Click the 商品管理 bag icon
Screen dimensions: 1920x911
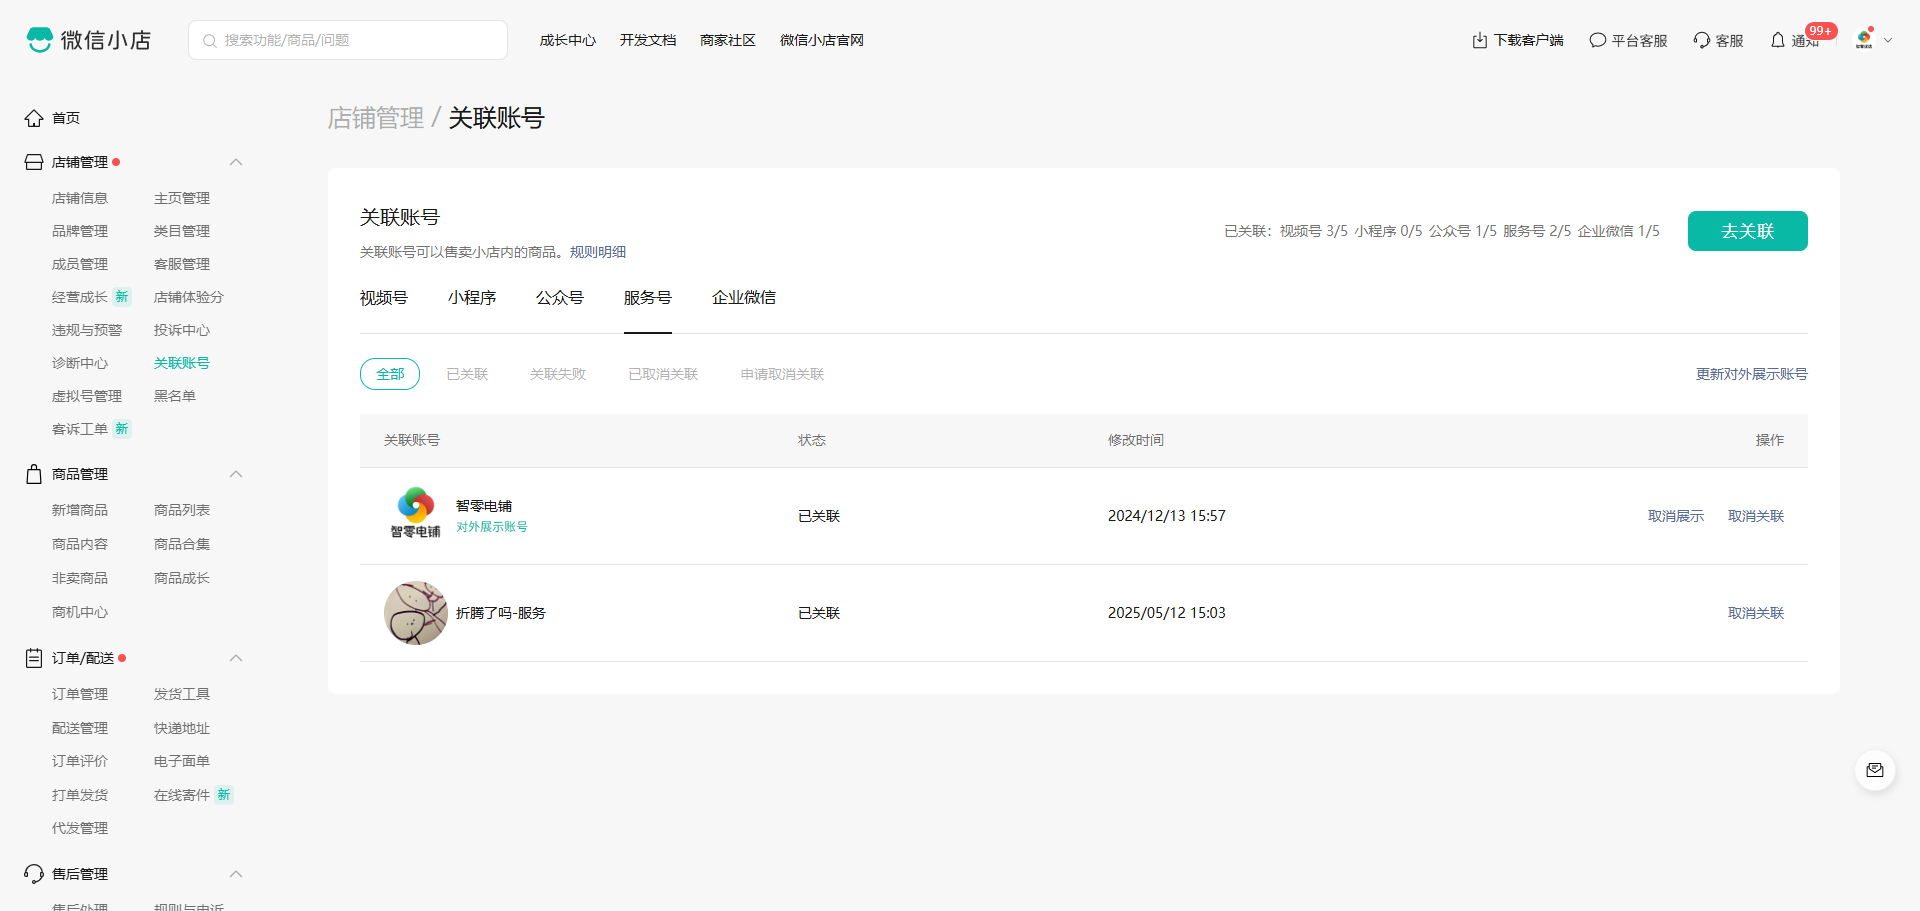34,474
